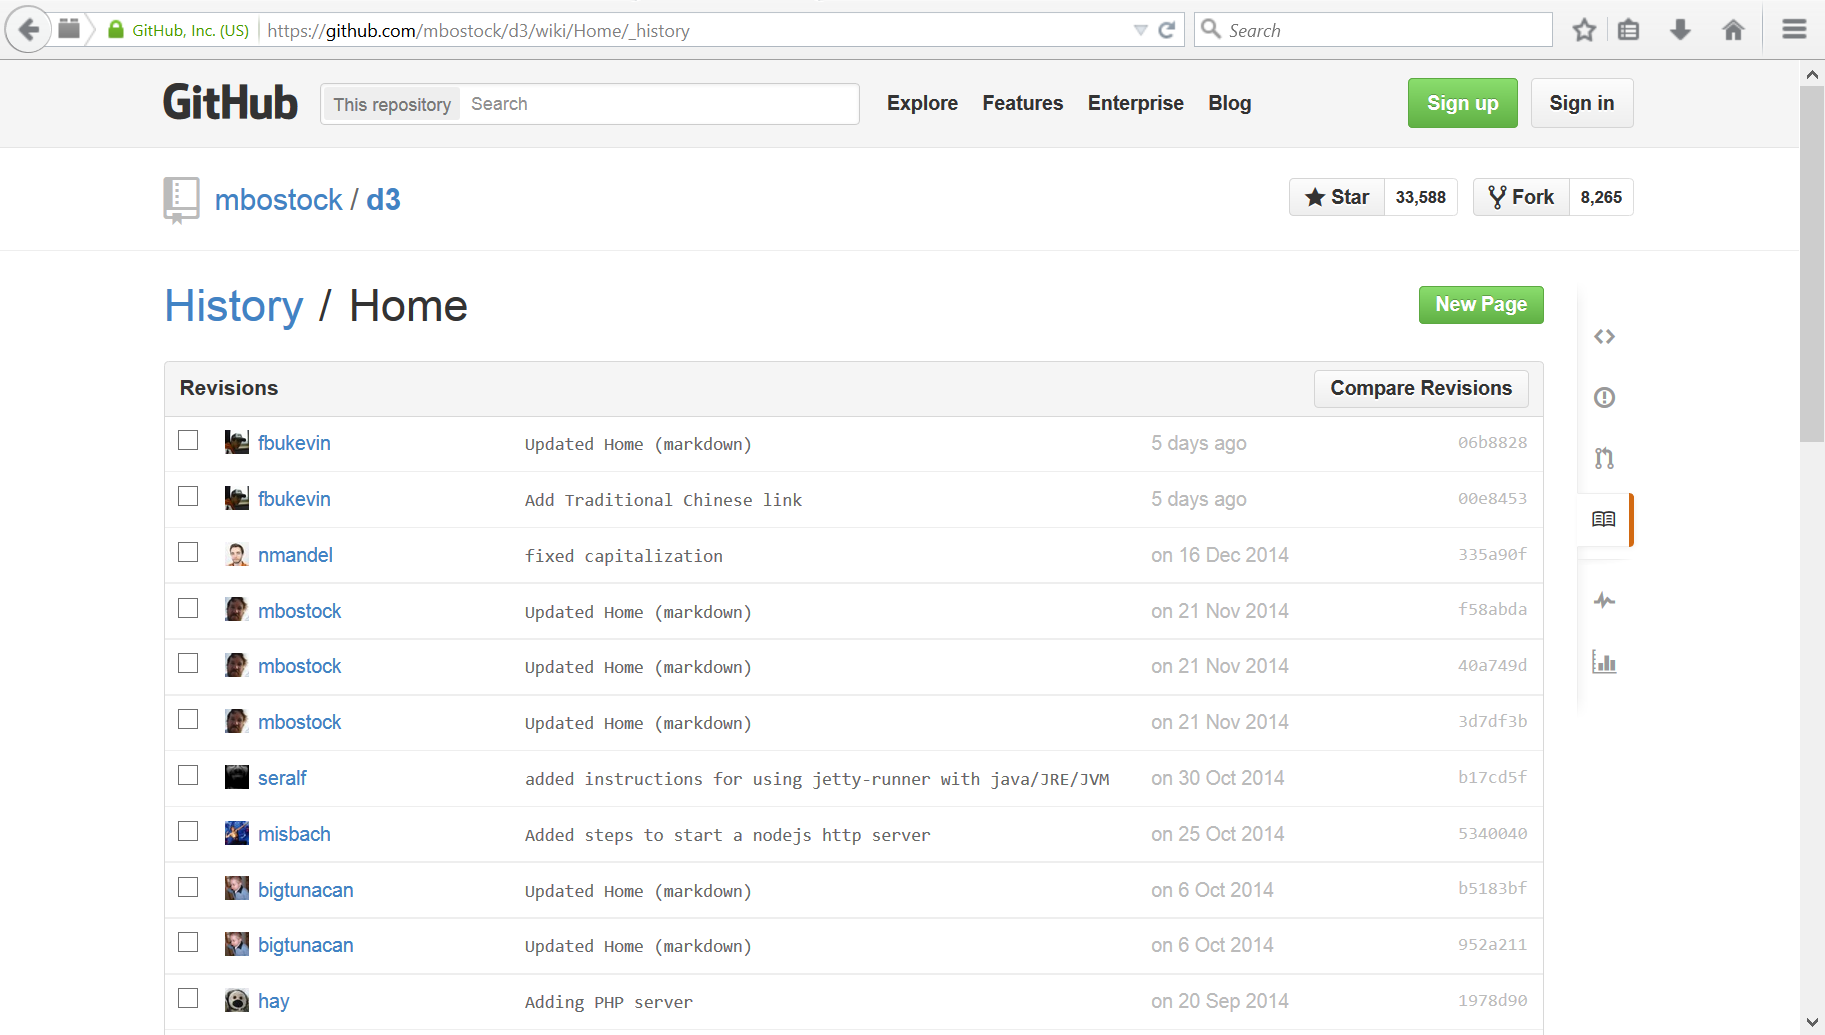Star the d3 repository
This screenshot has height=1035, width=1825.
(x=1337, y=197)
